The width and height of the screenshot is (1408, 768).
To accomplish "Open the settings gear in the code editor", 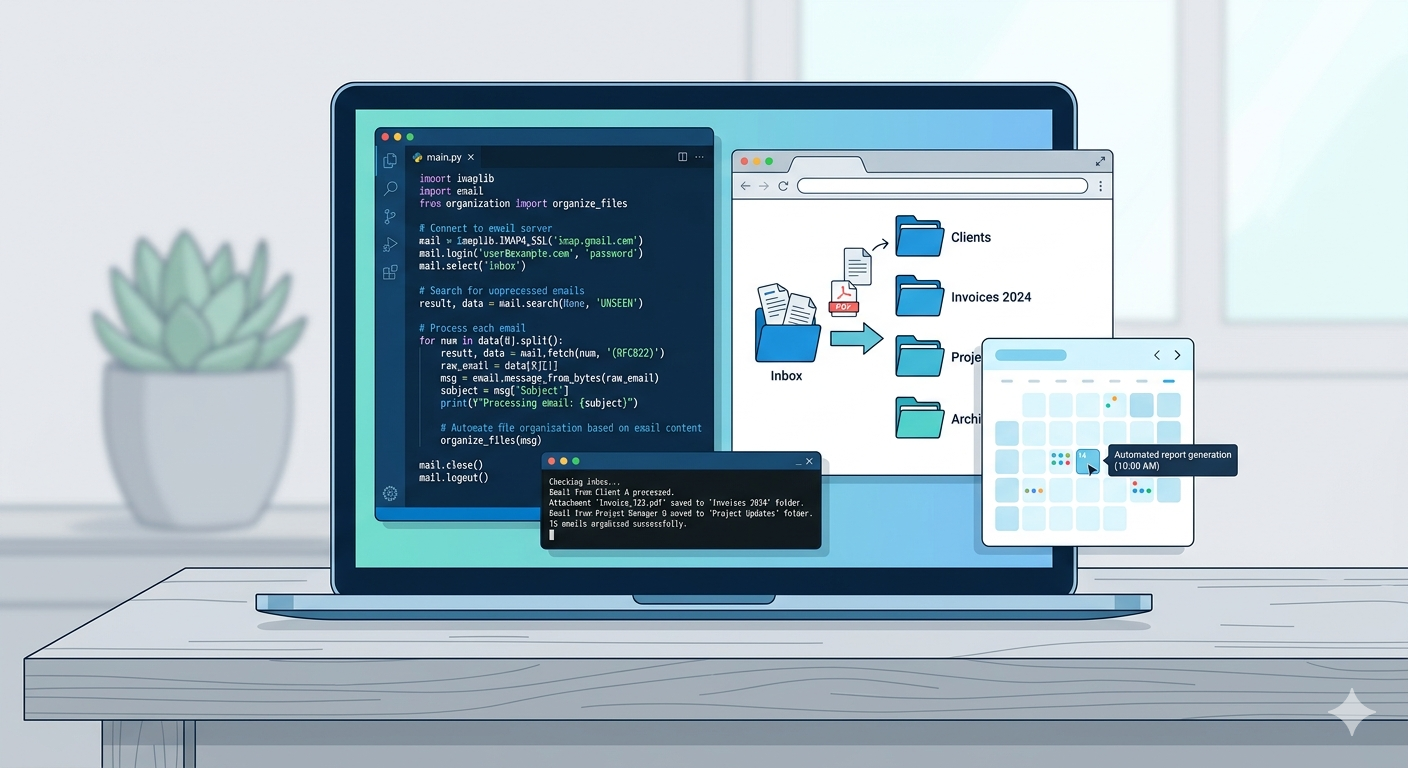I will (390, 493).
